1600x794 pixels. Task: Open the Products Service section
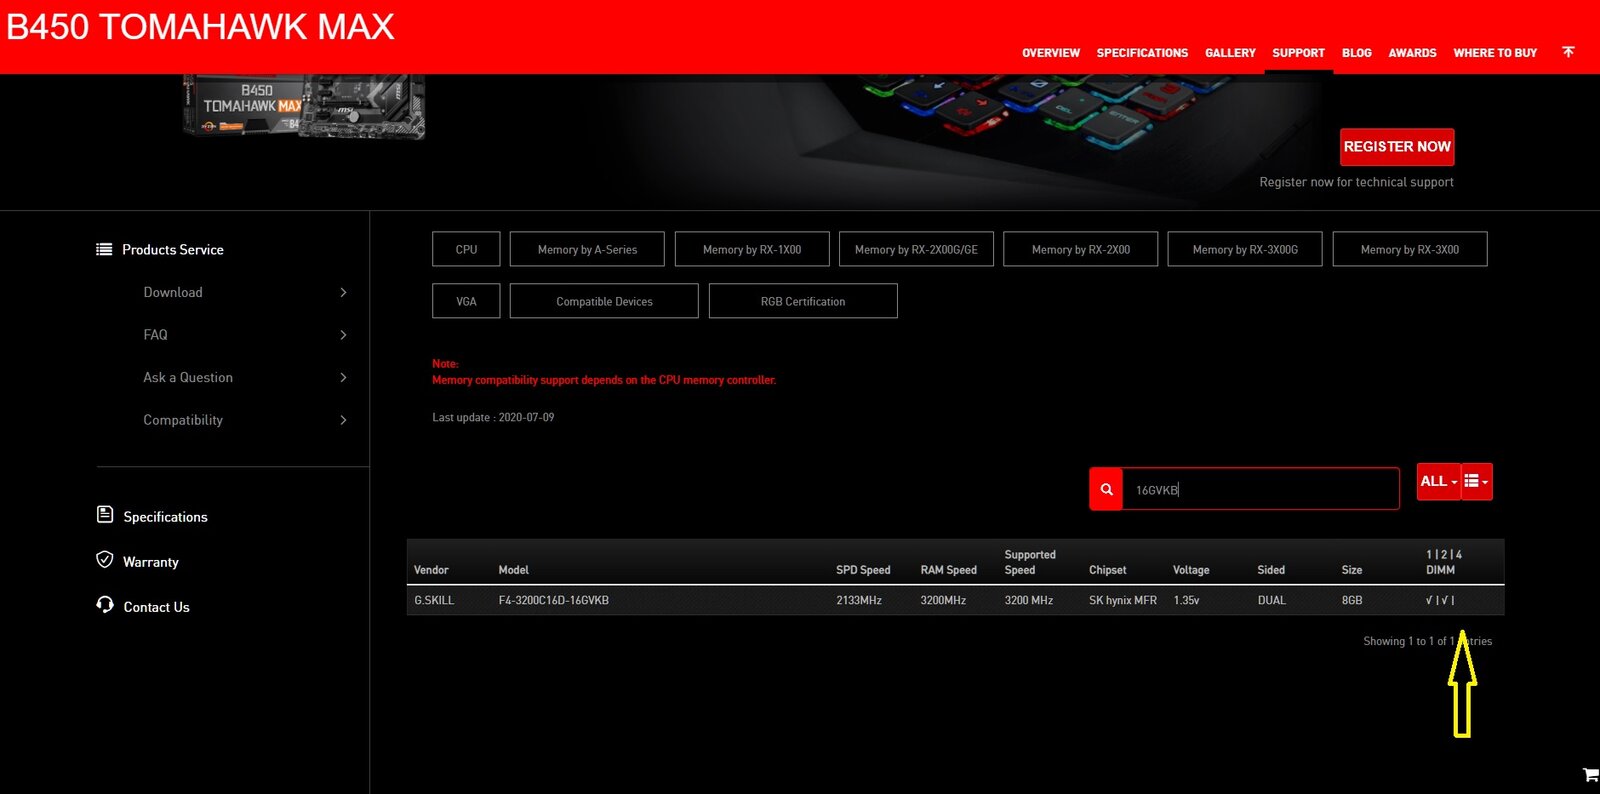(173, 249)
